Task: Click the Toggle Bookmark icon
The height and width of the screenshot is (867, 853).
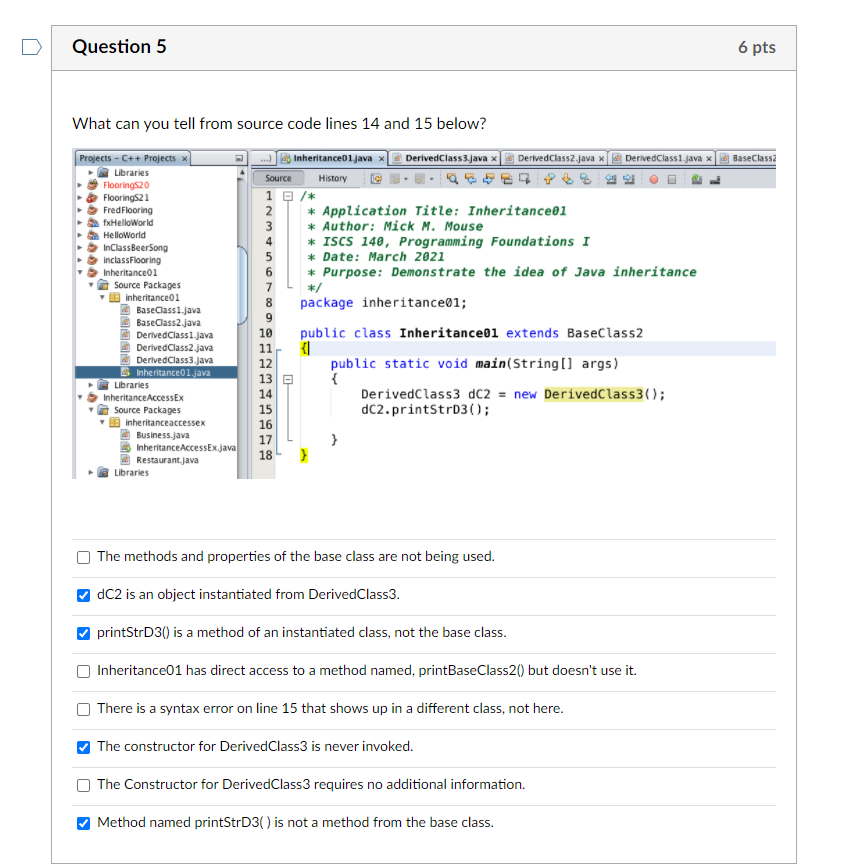Action: click(586, 180)
